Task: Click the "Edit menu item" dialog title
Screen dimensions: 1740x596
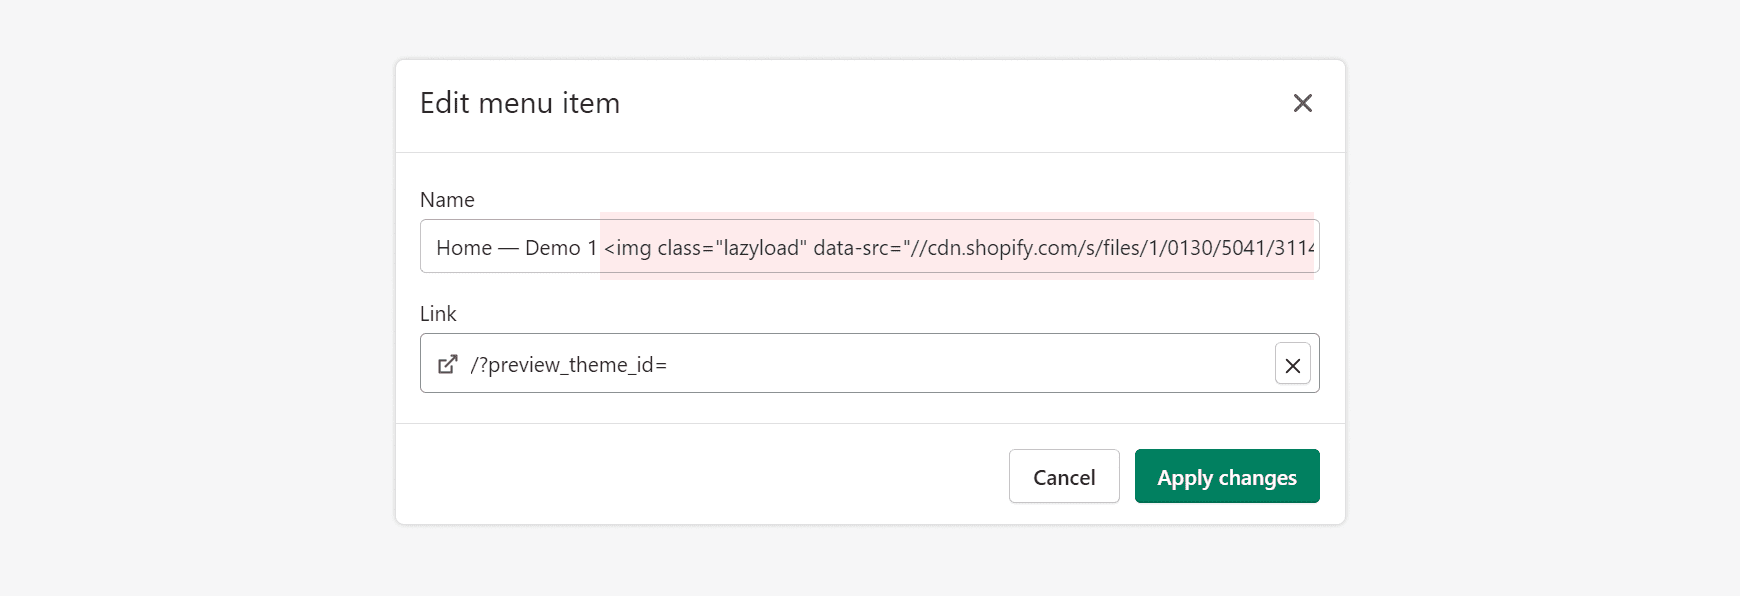Action: point(520,103)
